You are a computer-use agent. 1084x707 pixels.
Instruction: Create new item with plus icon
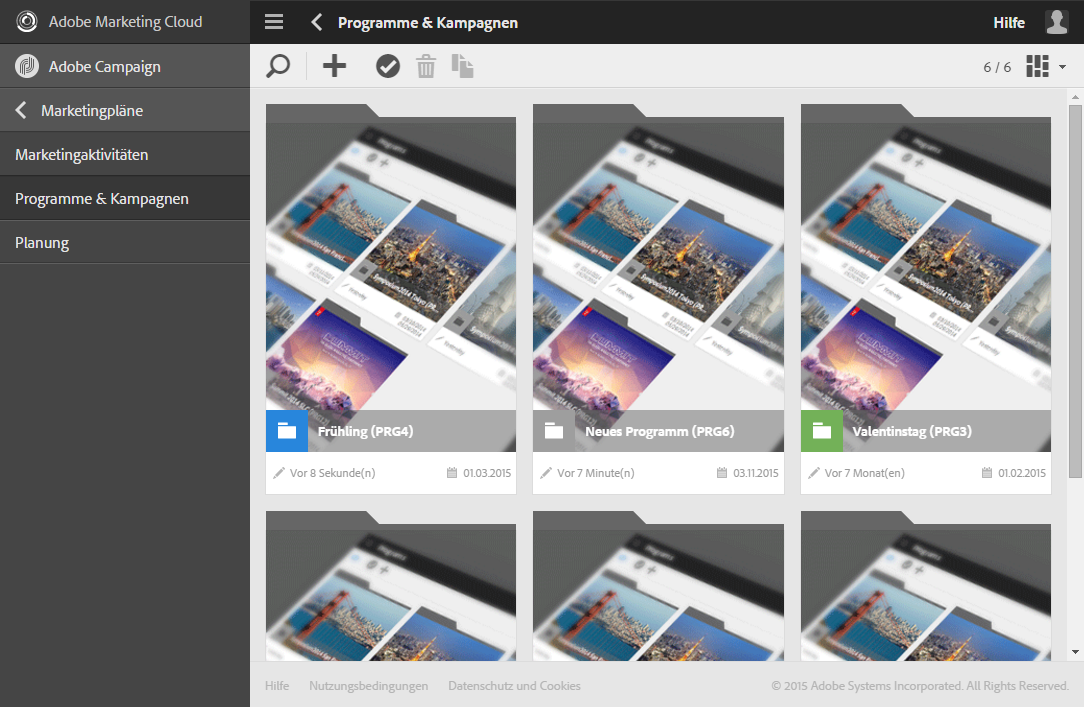tap(334, 66)
